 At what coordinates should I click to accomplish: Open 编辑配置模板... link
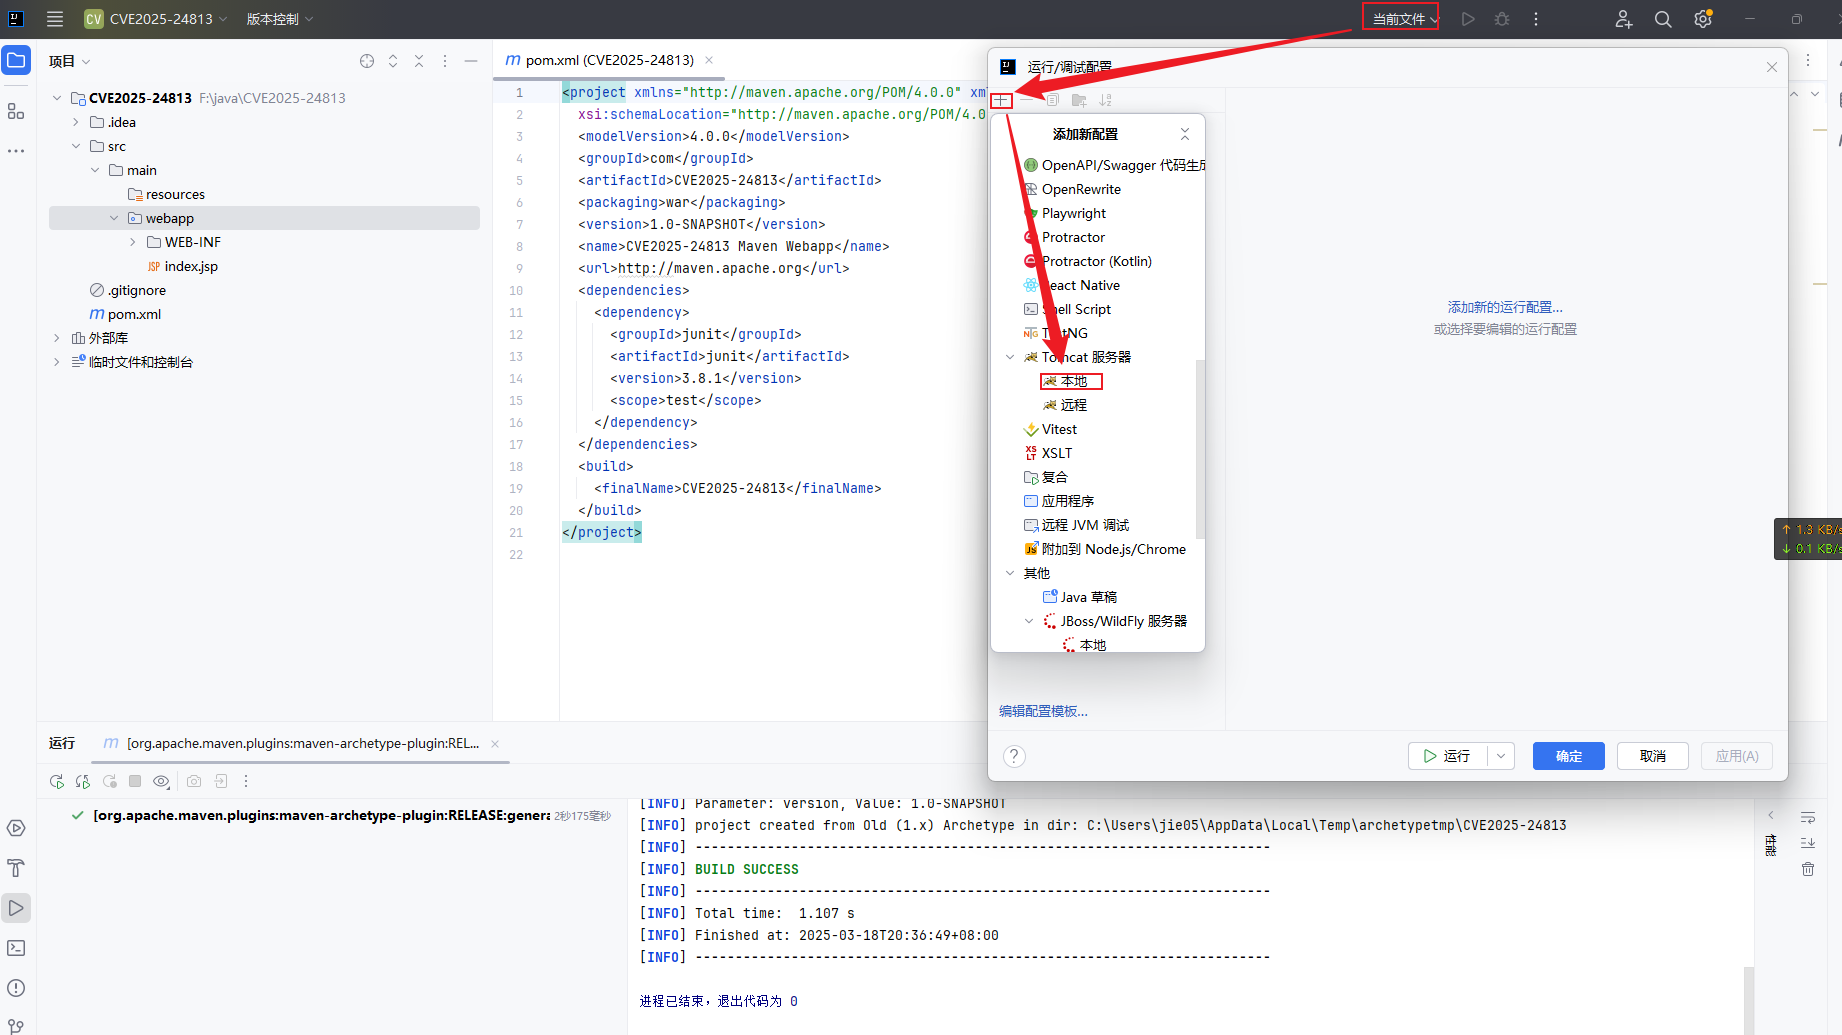1043,711
